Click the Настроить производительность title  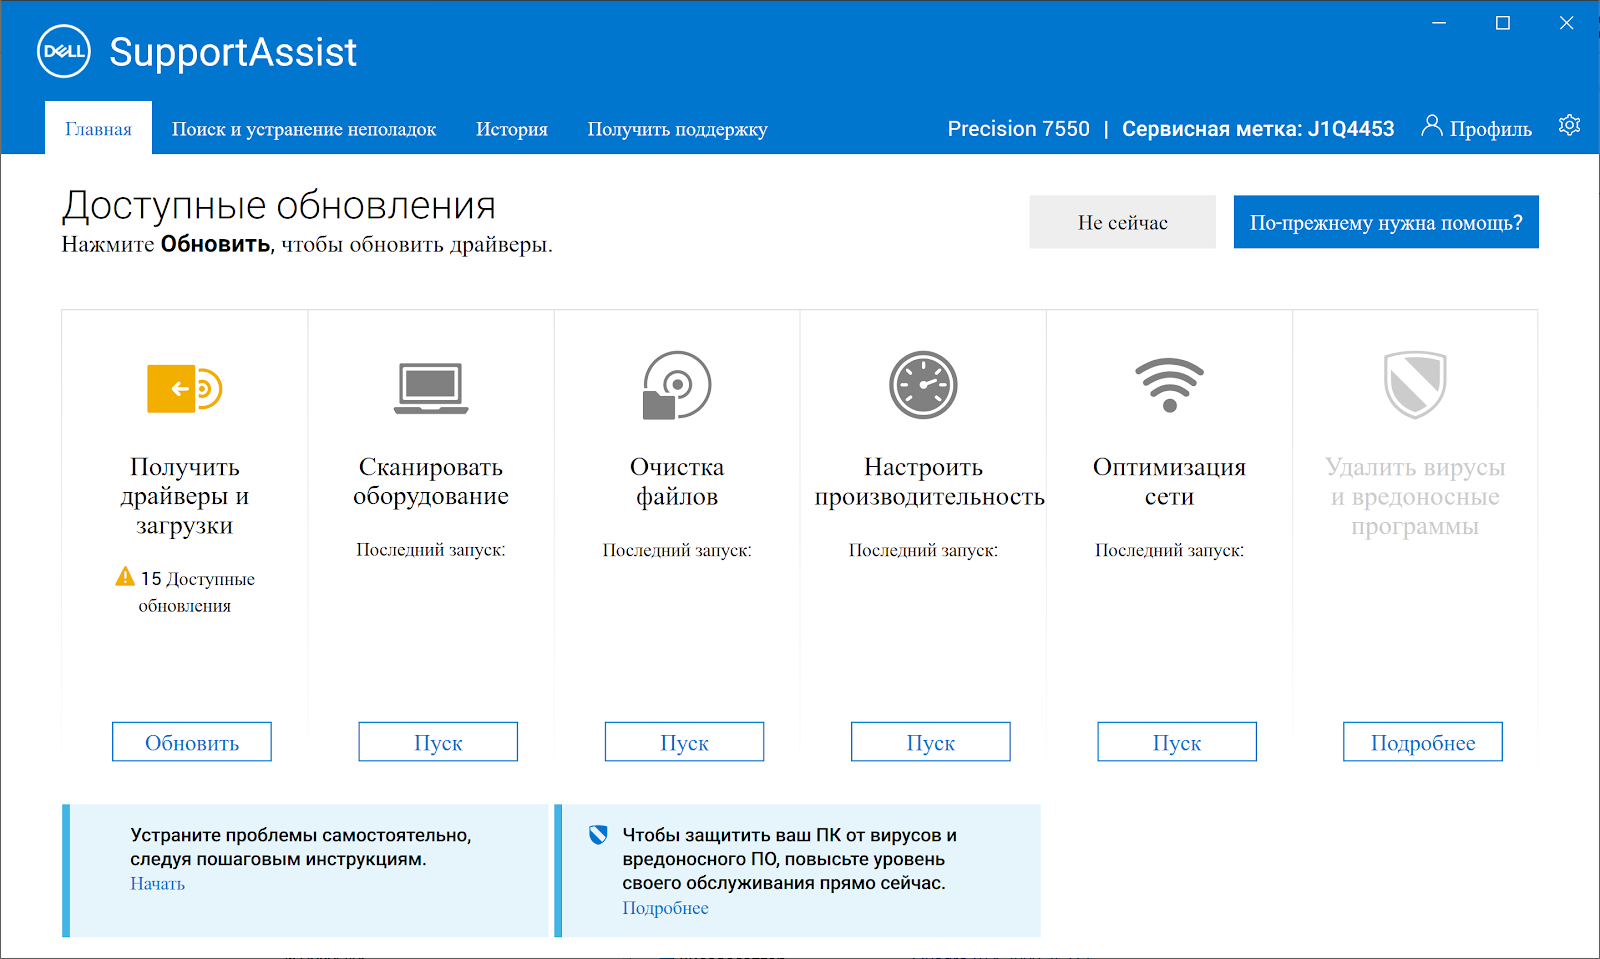[x=929, y=481]
